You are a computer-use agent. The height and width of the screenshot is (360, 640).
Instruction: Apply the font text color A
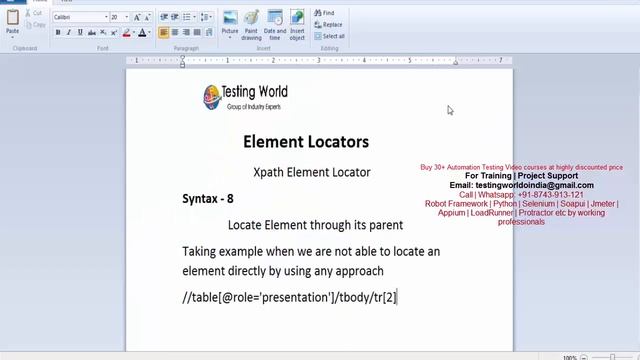142,33
